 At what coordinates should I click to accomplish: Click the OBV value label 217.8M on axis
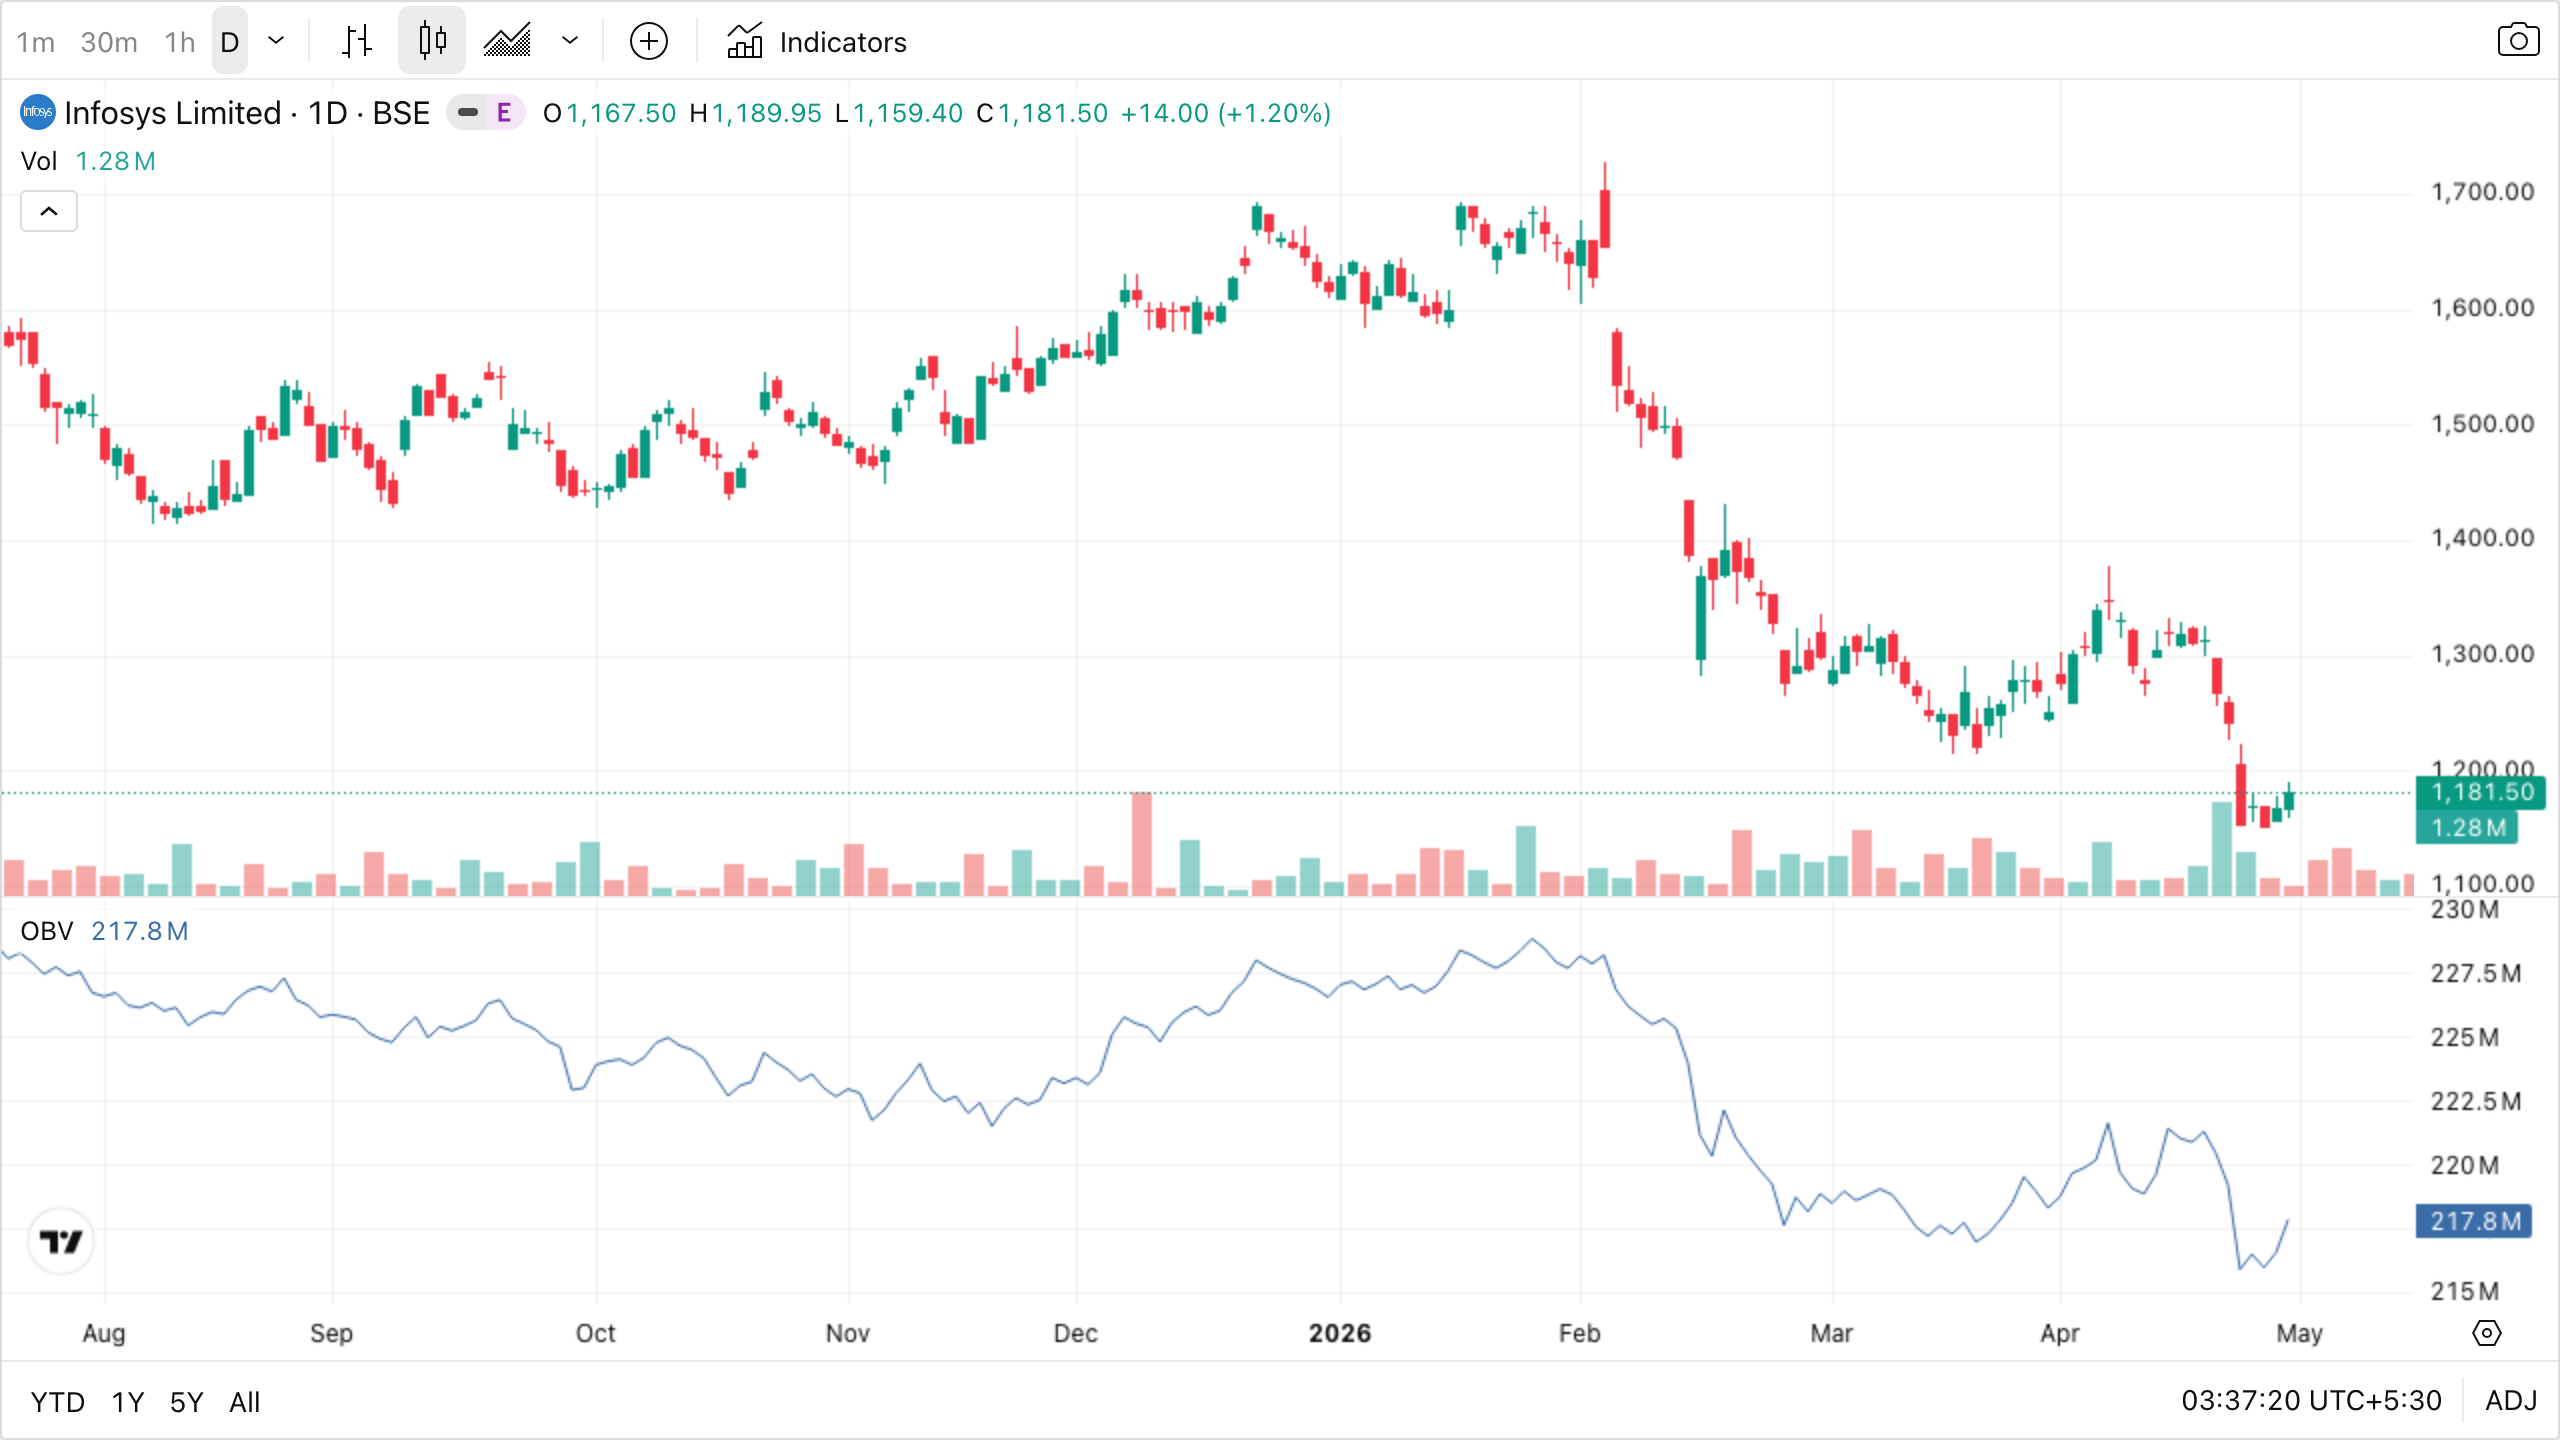tap(2474, 1221)
